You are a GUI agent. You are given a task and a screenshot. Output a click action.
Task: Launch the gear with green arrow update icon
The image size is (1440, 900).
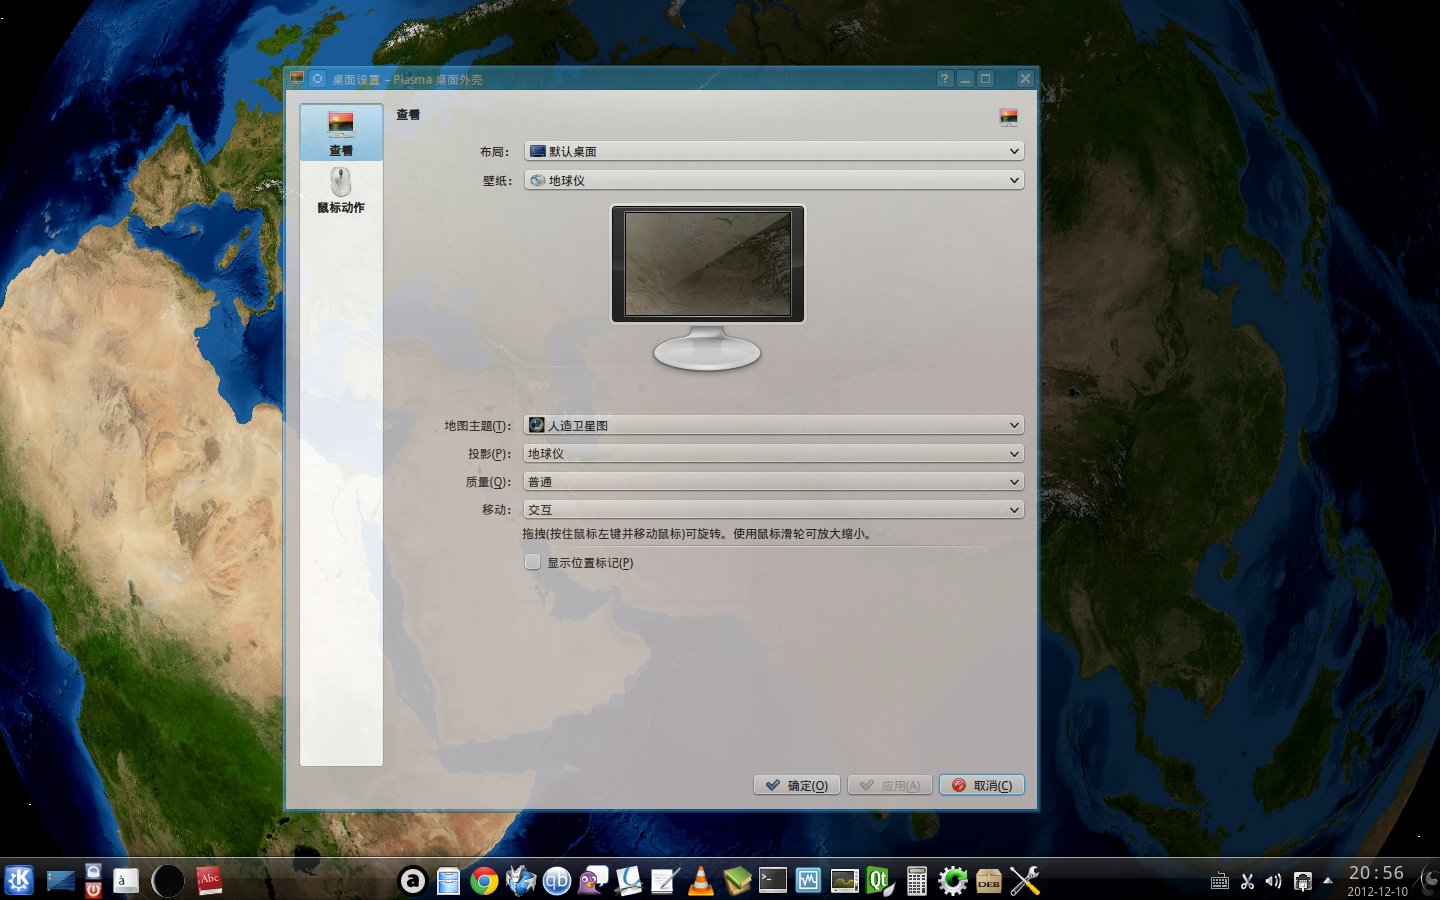click(x=953, y=880)
